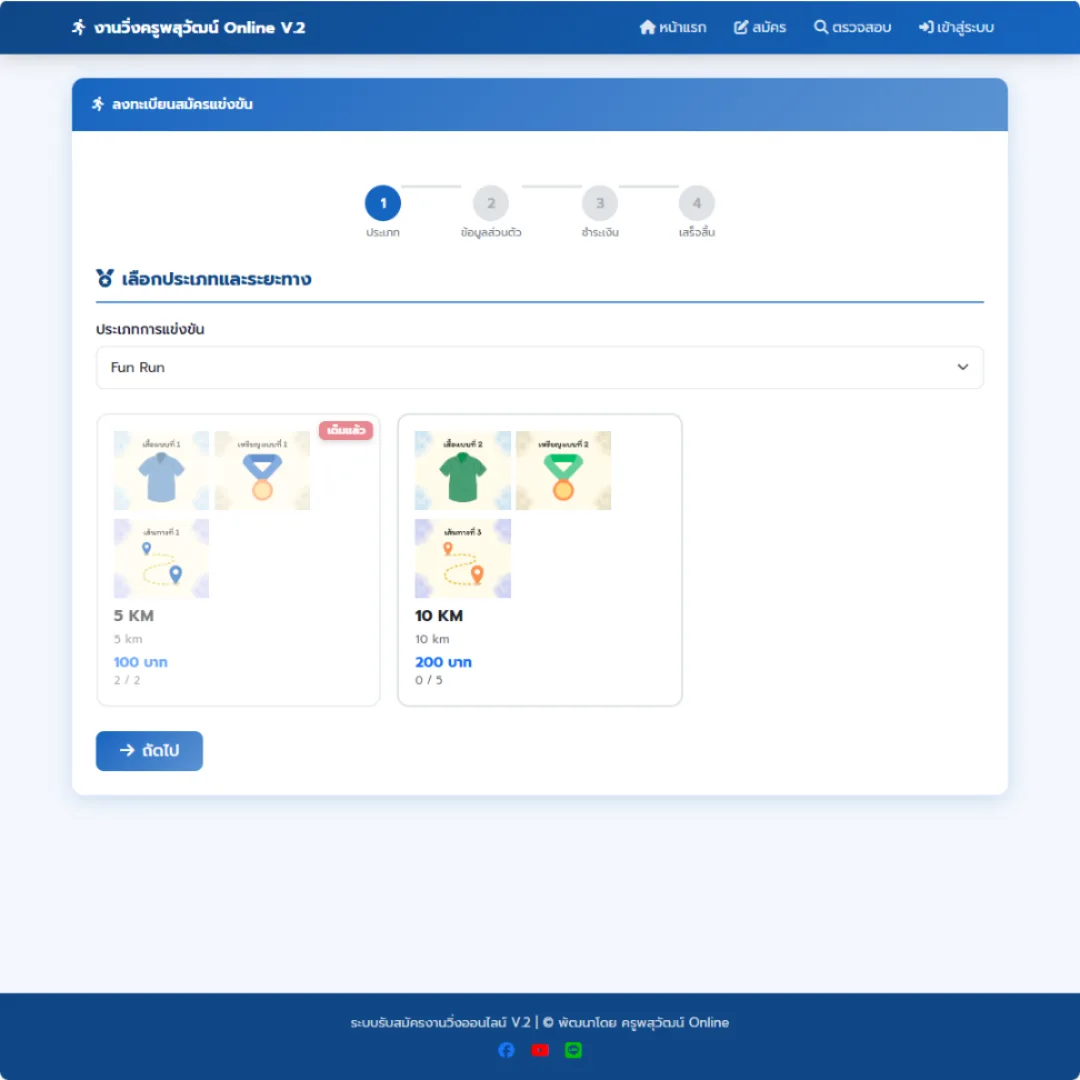
Task: Click step 1 ประเภท circle
Action: click(x=383, y=203)
